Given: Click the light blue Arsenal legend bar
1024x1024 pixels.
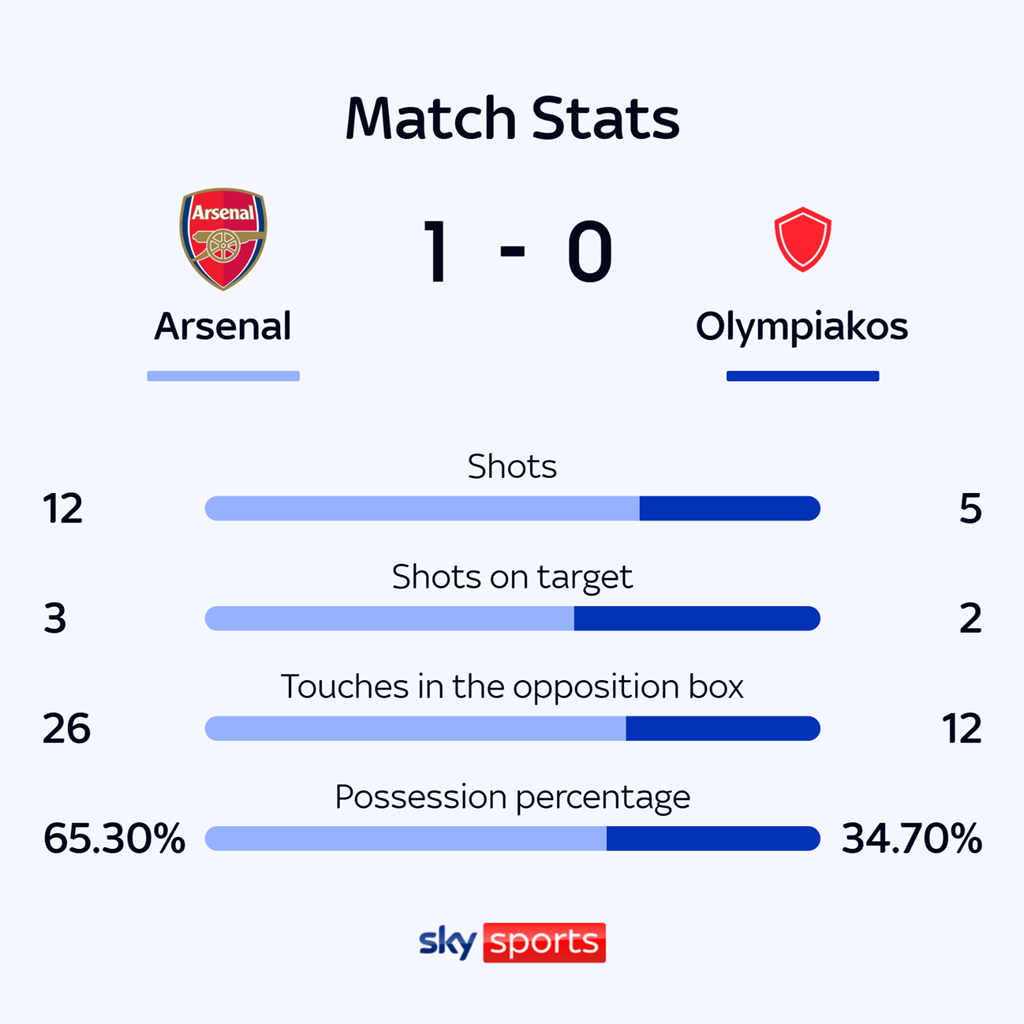Looking at the screenshot, I should pos(223,376).
